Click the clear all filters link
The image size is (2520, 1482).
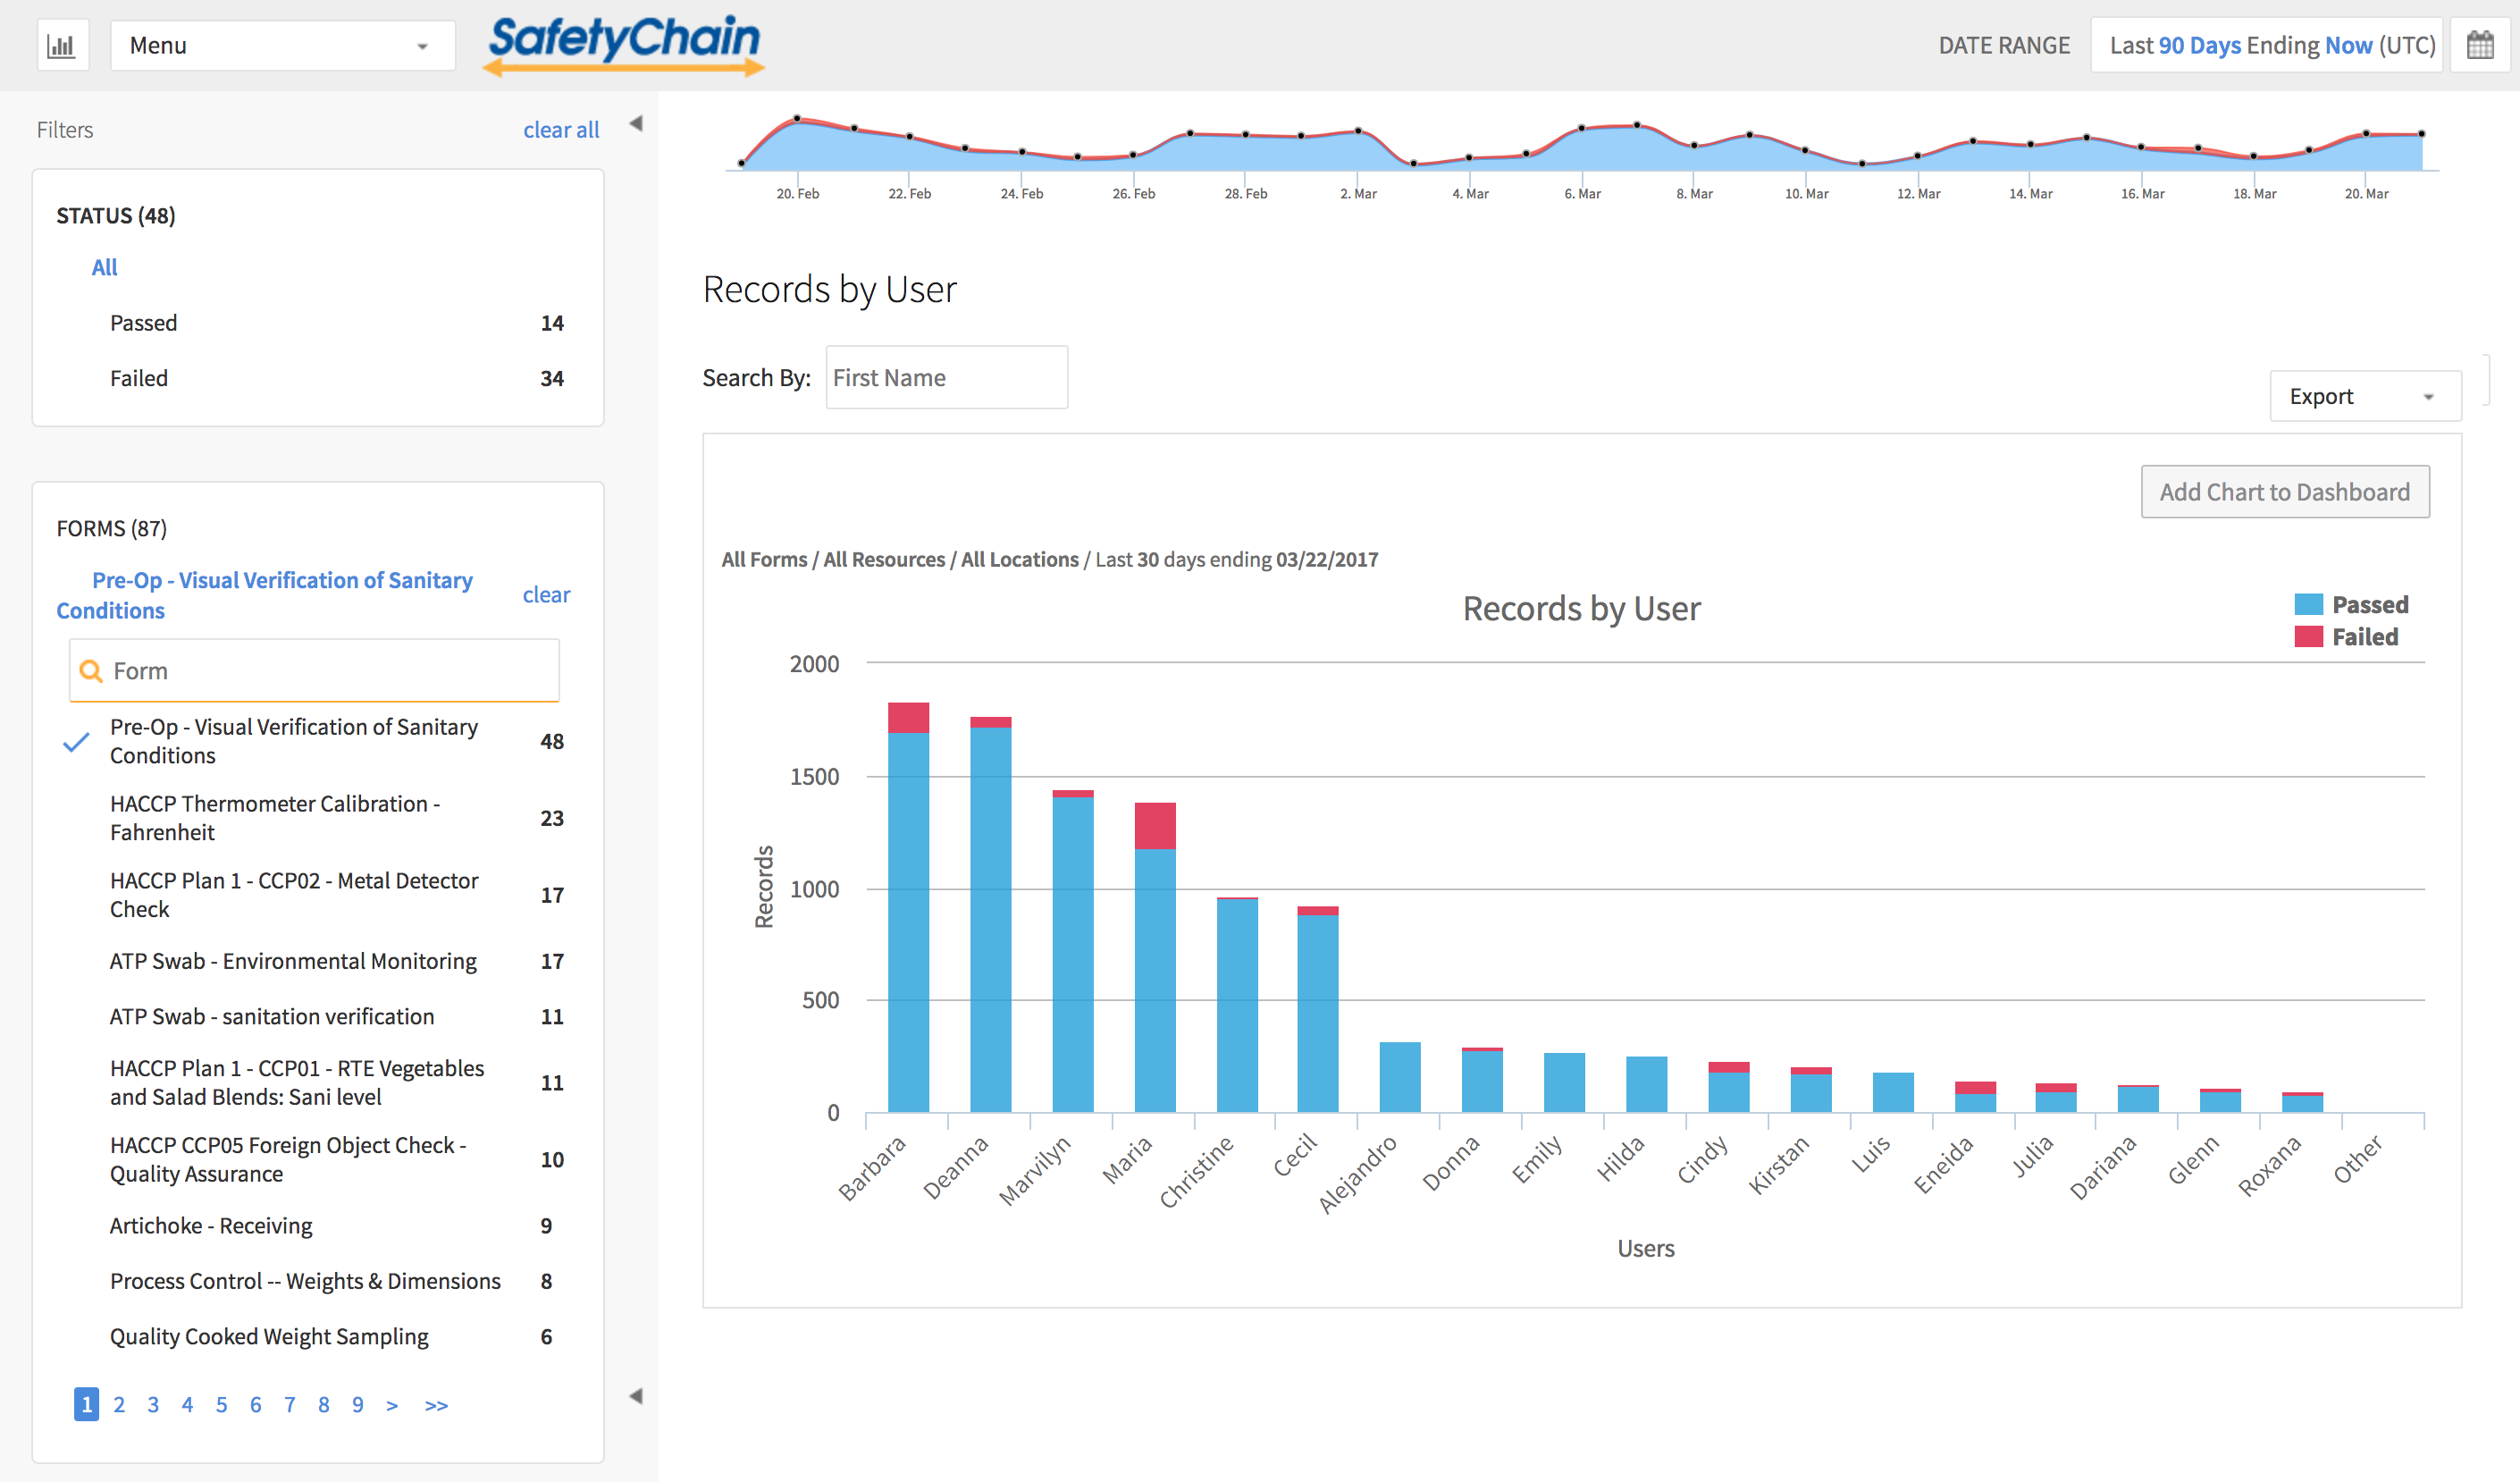coord(561,130)
